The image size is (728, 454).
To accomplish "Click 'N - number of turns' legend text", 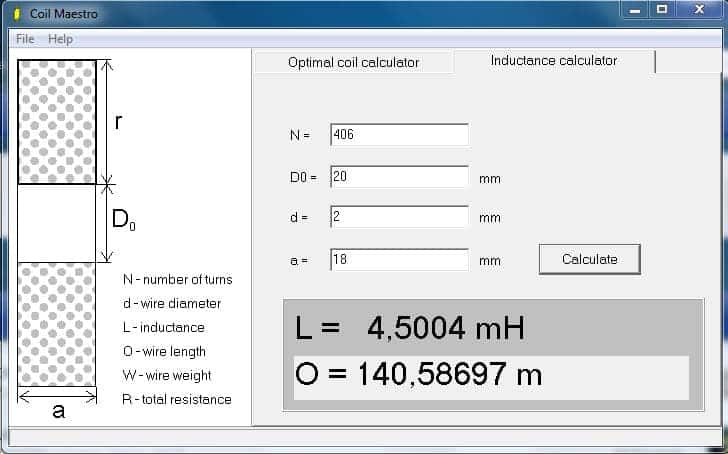I will click(177, 279).
